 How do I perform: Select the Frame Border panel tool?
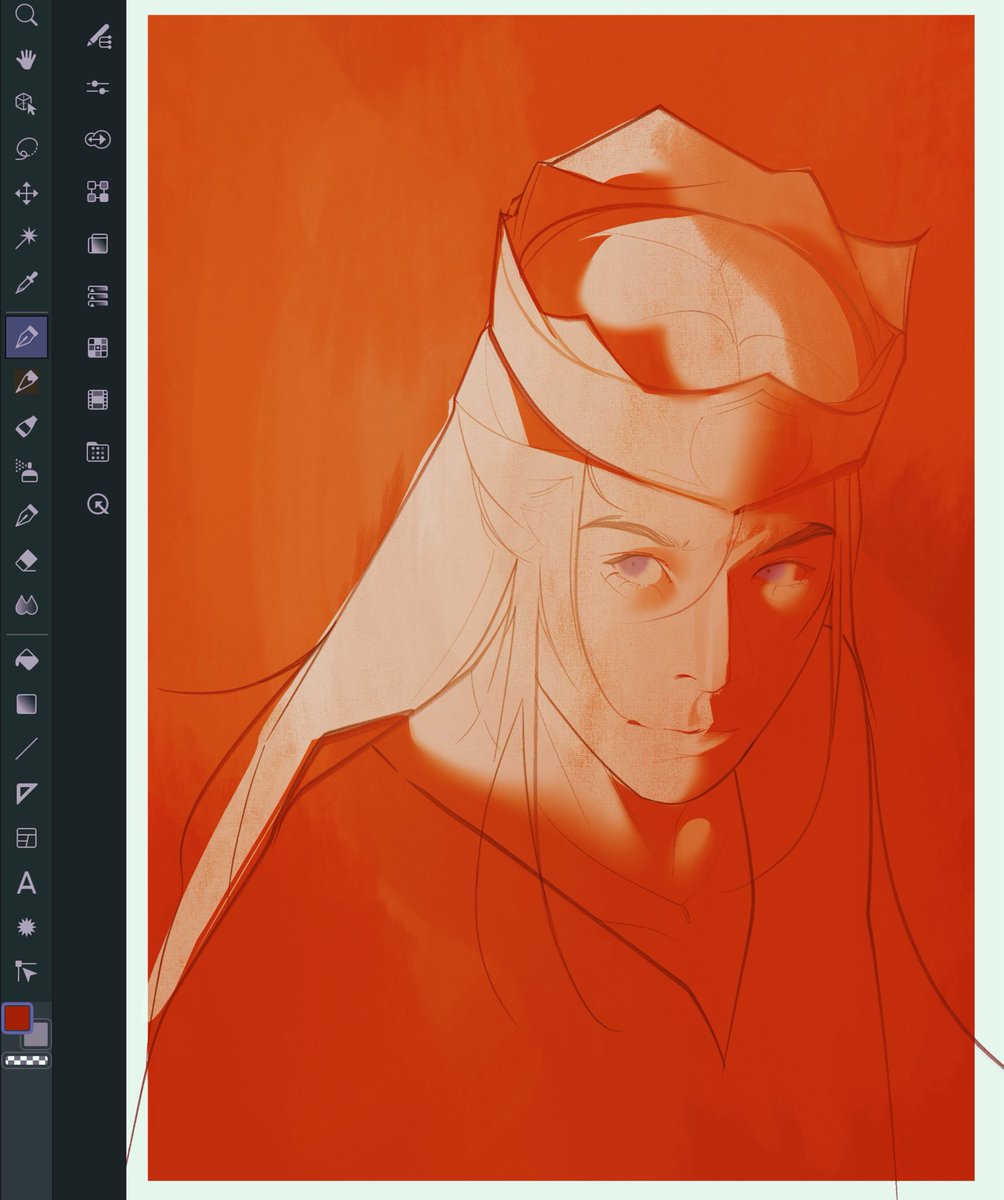coord(27,838)
